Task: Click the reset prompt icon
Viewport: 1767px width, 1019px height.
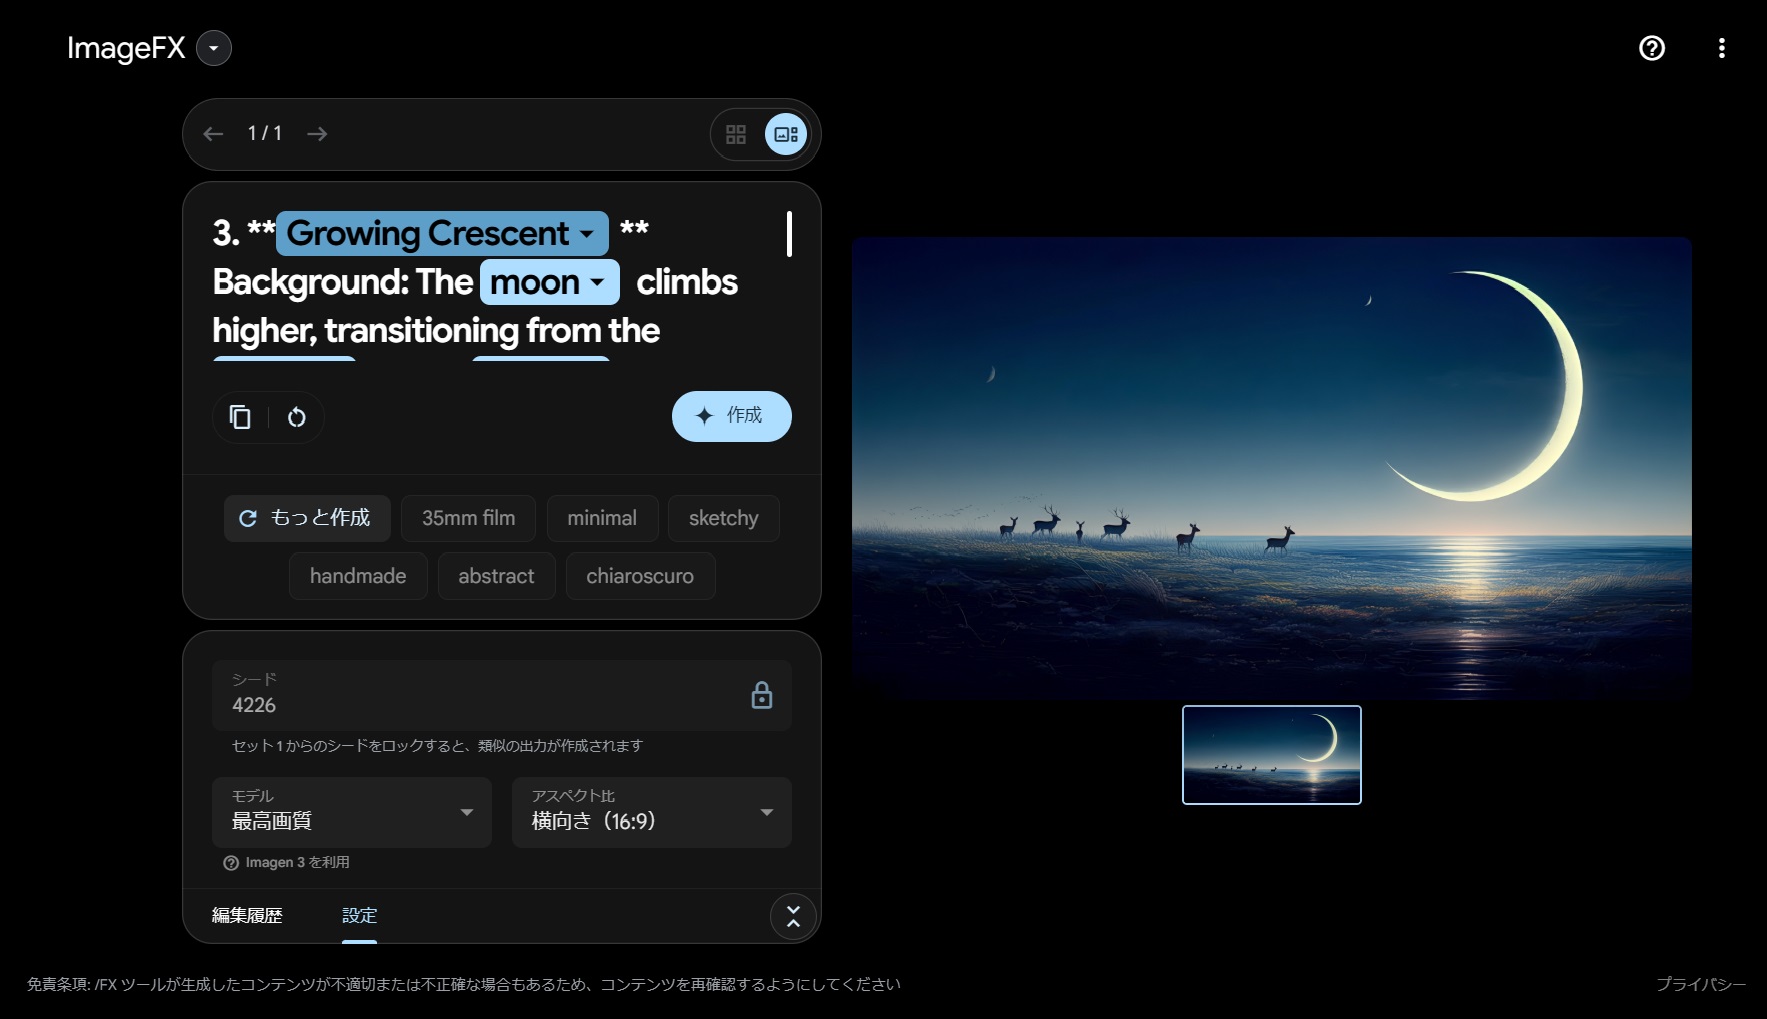Action: coord(297,417)
